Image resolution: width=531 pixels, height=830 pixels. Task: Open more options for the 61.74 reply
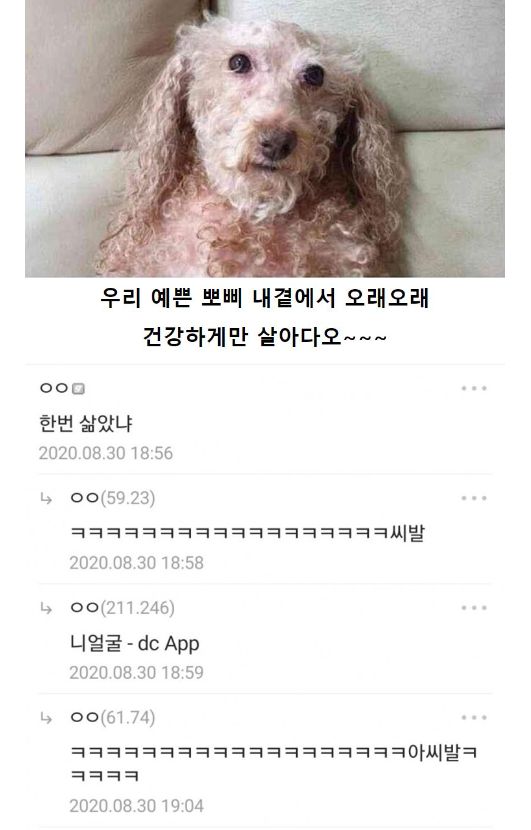(x=473, y=718)
